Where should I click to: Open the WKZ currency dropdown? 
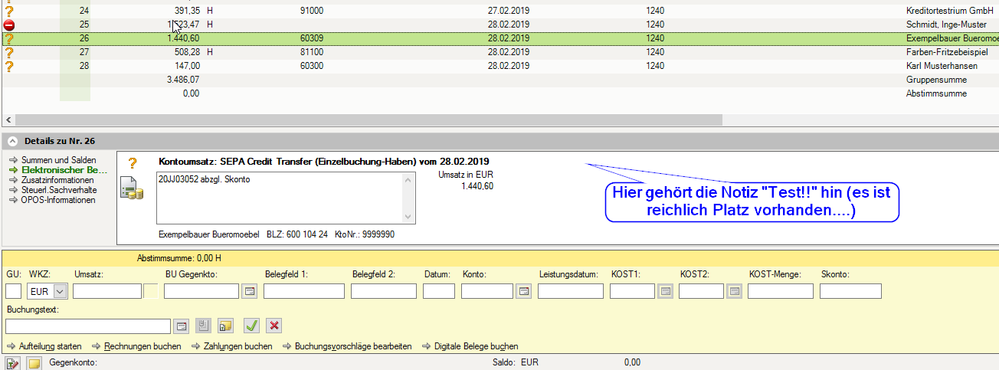click(x=61, y=291)
